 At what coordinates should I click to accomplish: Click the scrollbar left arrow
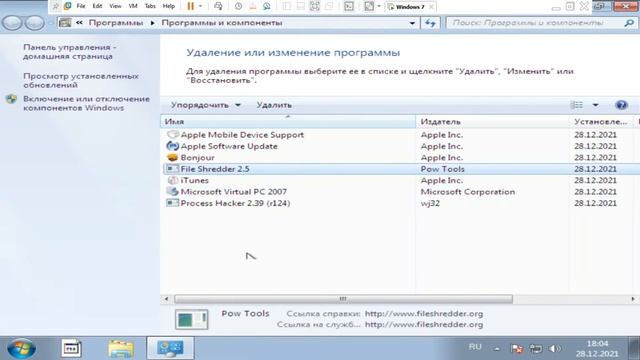click(166, 299)
